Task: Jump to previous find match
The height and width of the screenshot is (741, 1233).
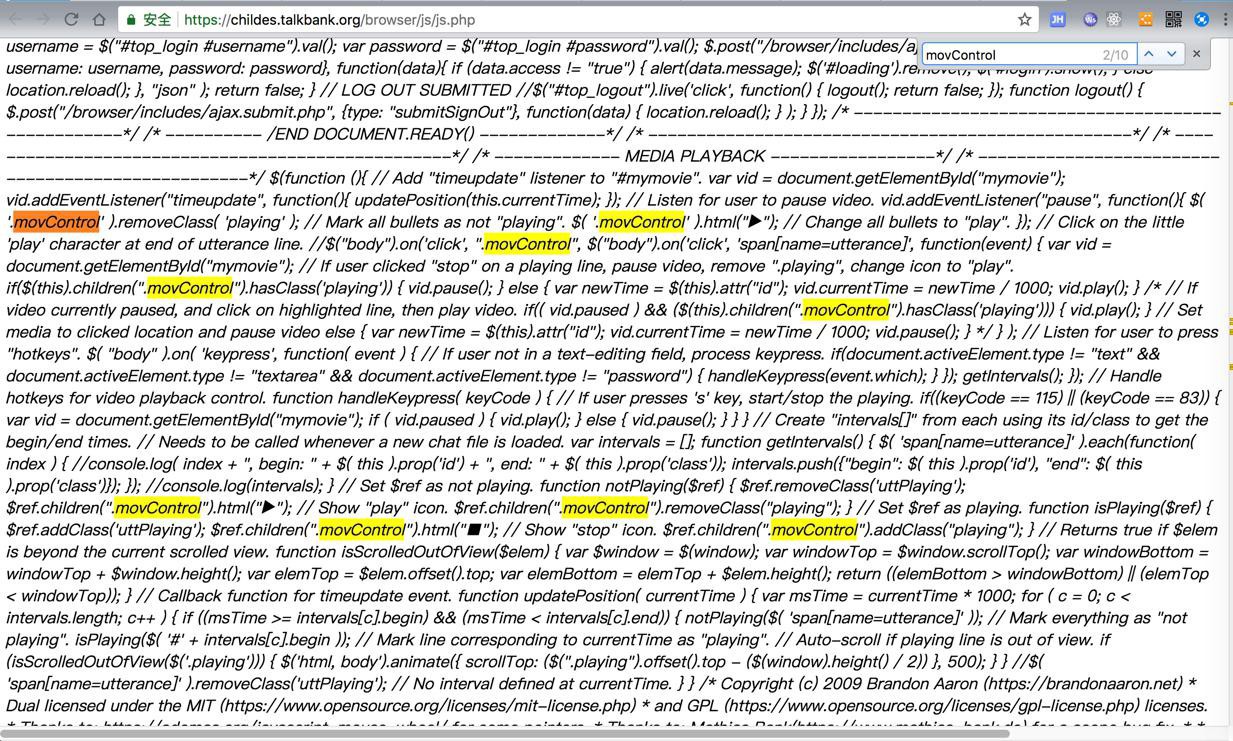Action: 1149,54
